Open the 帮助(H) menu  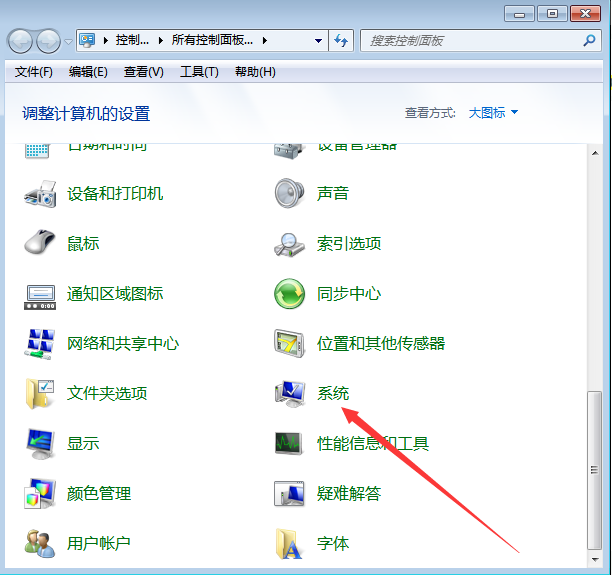255,72
